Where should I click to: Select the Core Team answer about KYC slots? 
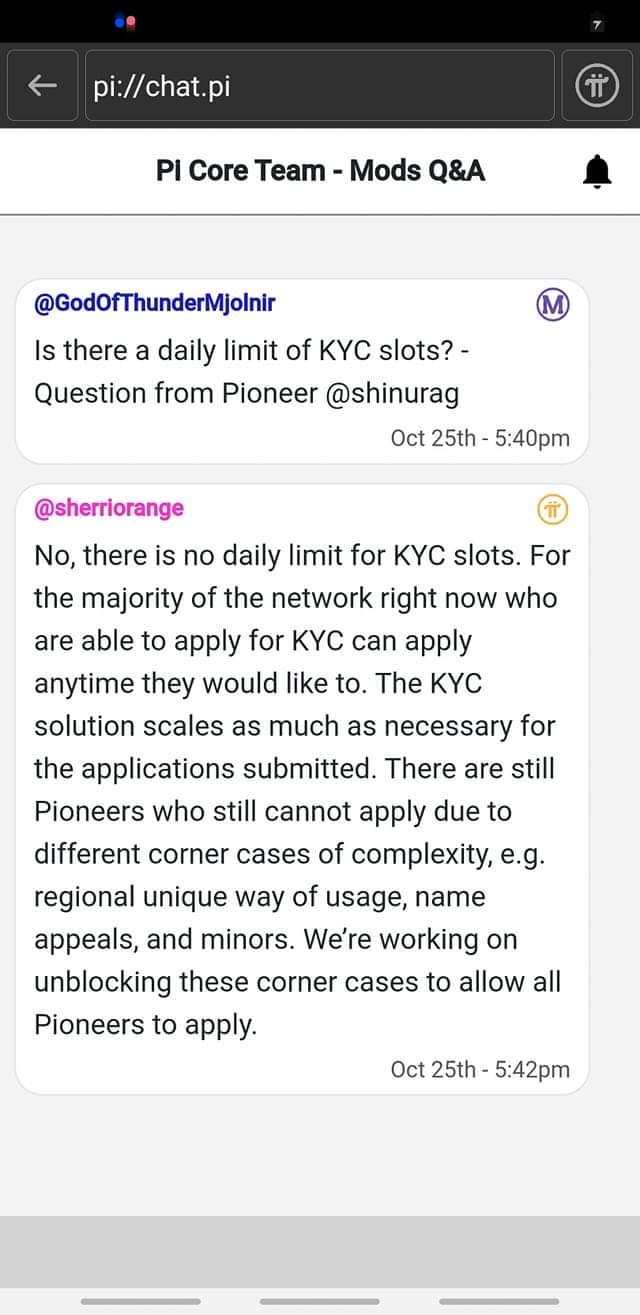pos(300,789)
